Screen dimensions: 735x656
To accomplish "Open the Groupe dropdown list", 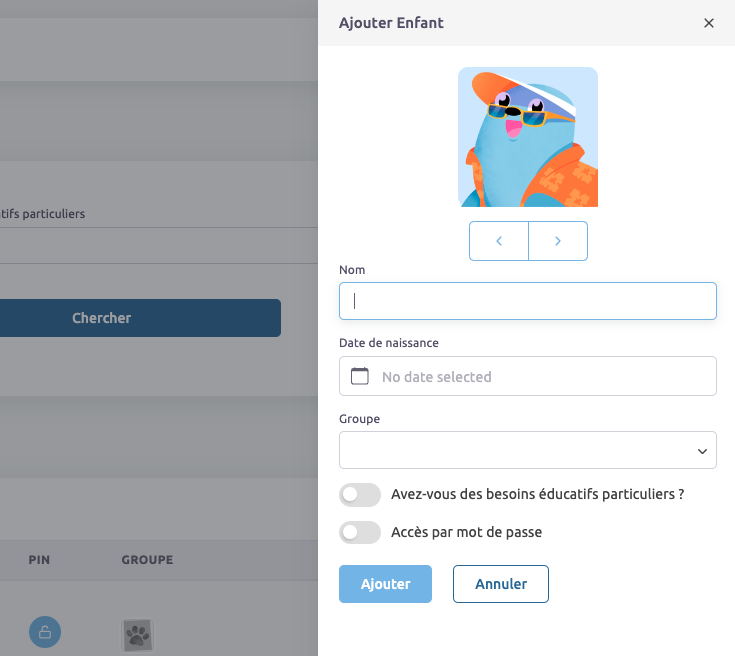I will click(527, 450).
